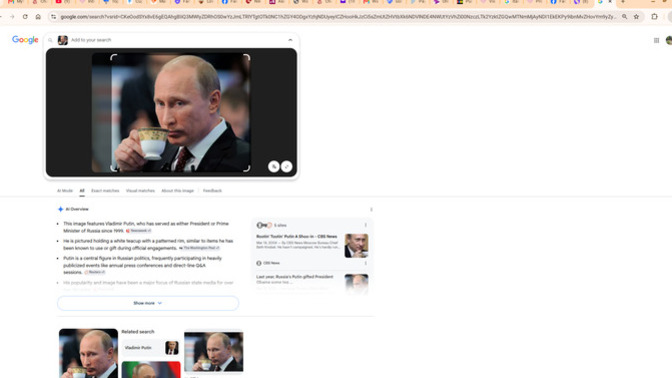Click the small image thumbnail in search box
672x378 pixels.
63,40
